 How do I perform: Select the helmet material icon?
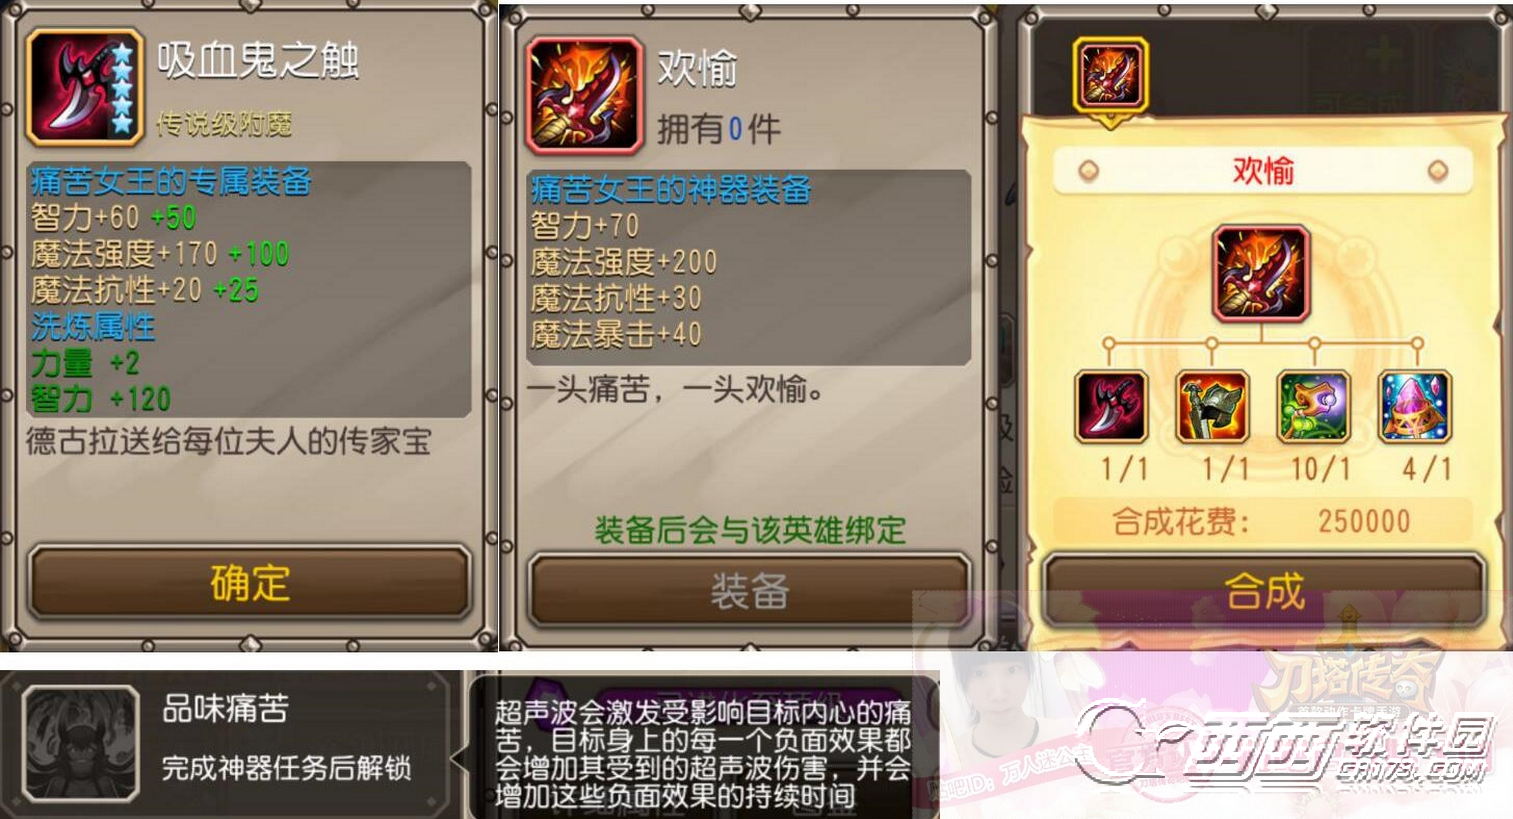point(1212,407)
